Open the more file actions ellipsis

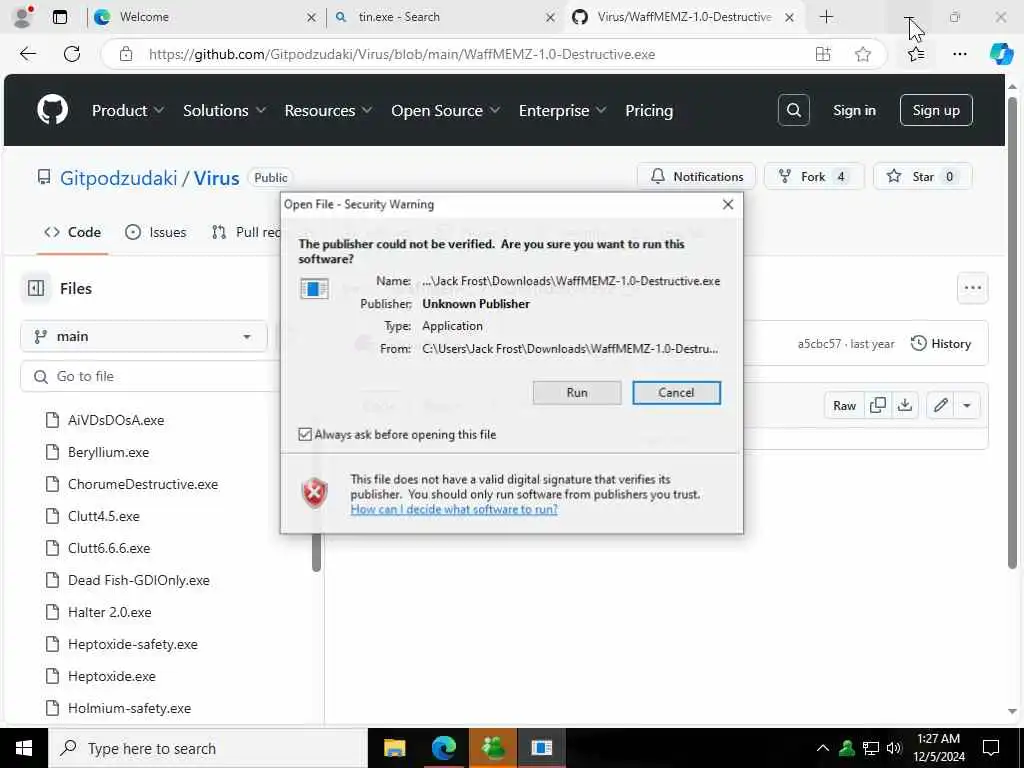pyautogui.click(x=972, y=288)
